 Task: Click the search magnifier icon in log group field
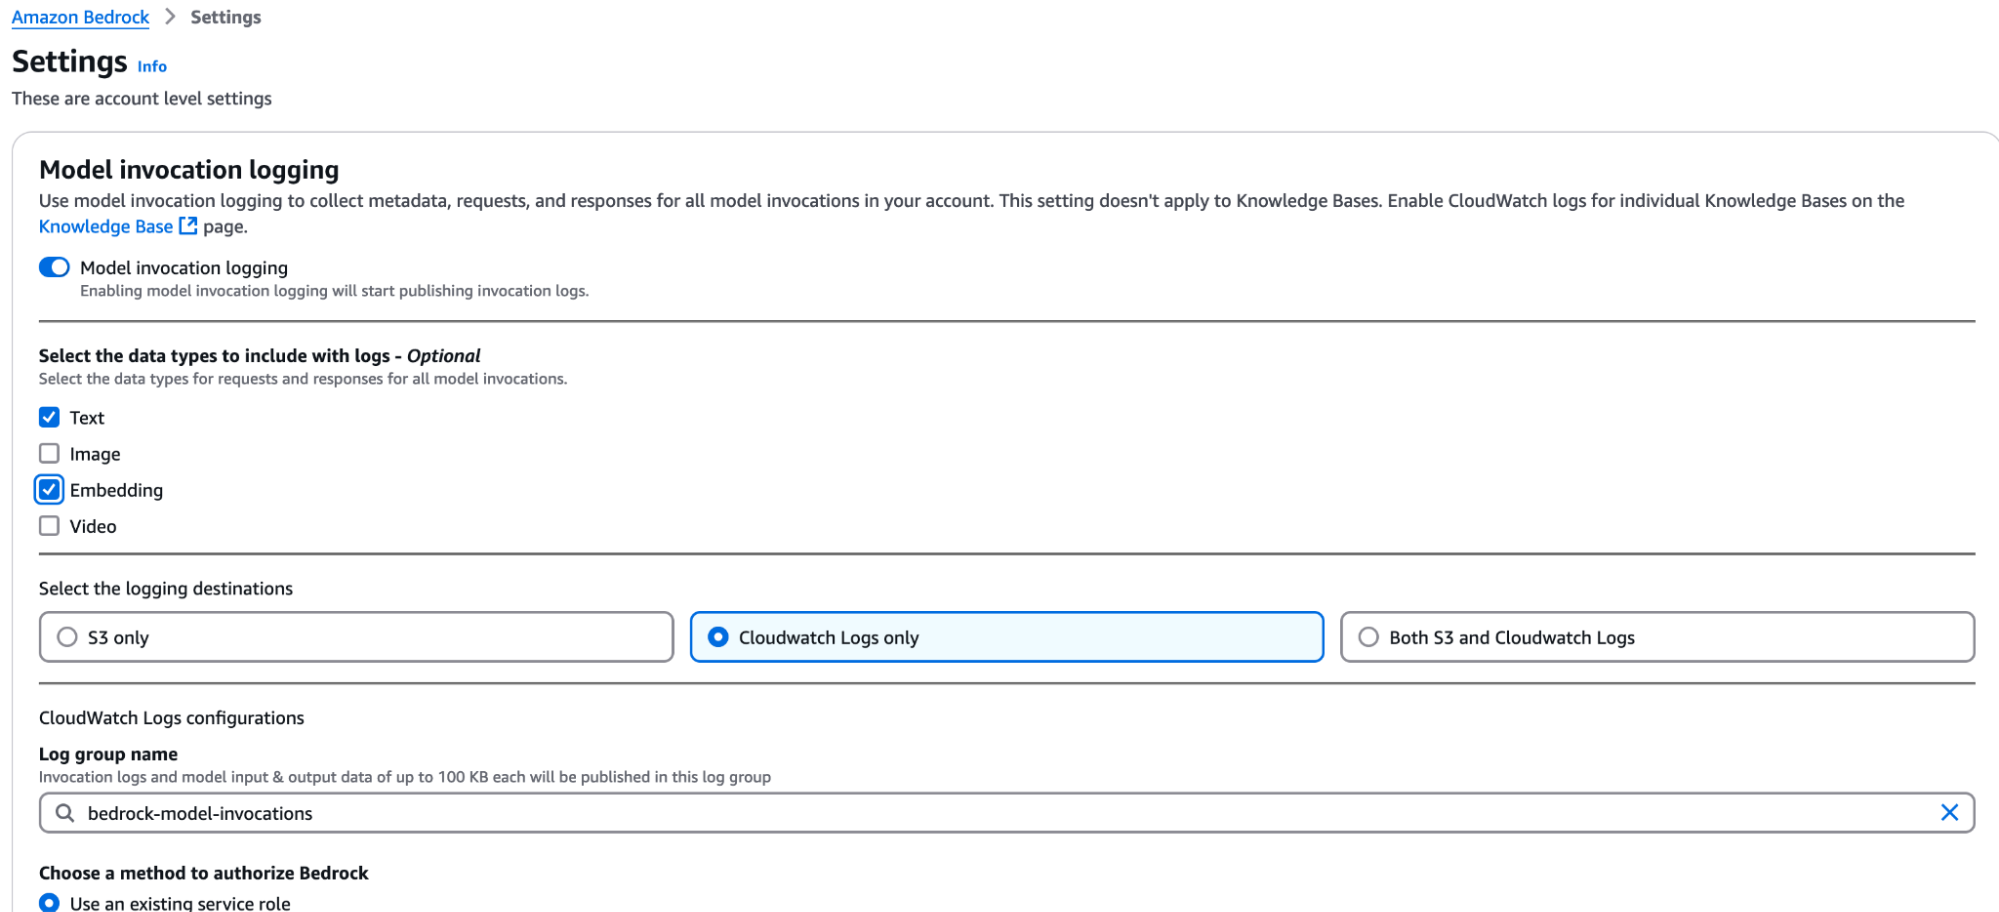[65, 813]
